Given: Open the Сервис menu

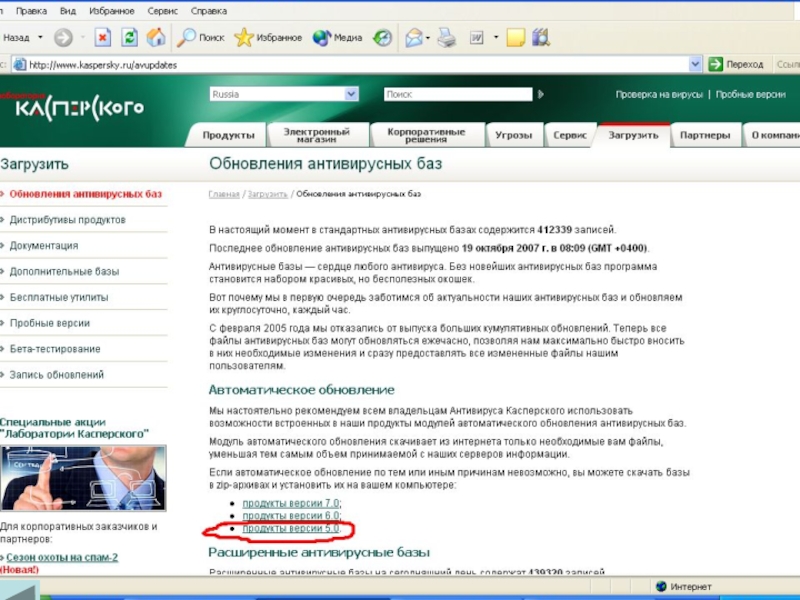Looking at the screenshot, I should [163, 11].
